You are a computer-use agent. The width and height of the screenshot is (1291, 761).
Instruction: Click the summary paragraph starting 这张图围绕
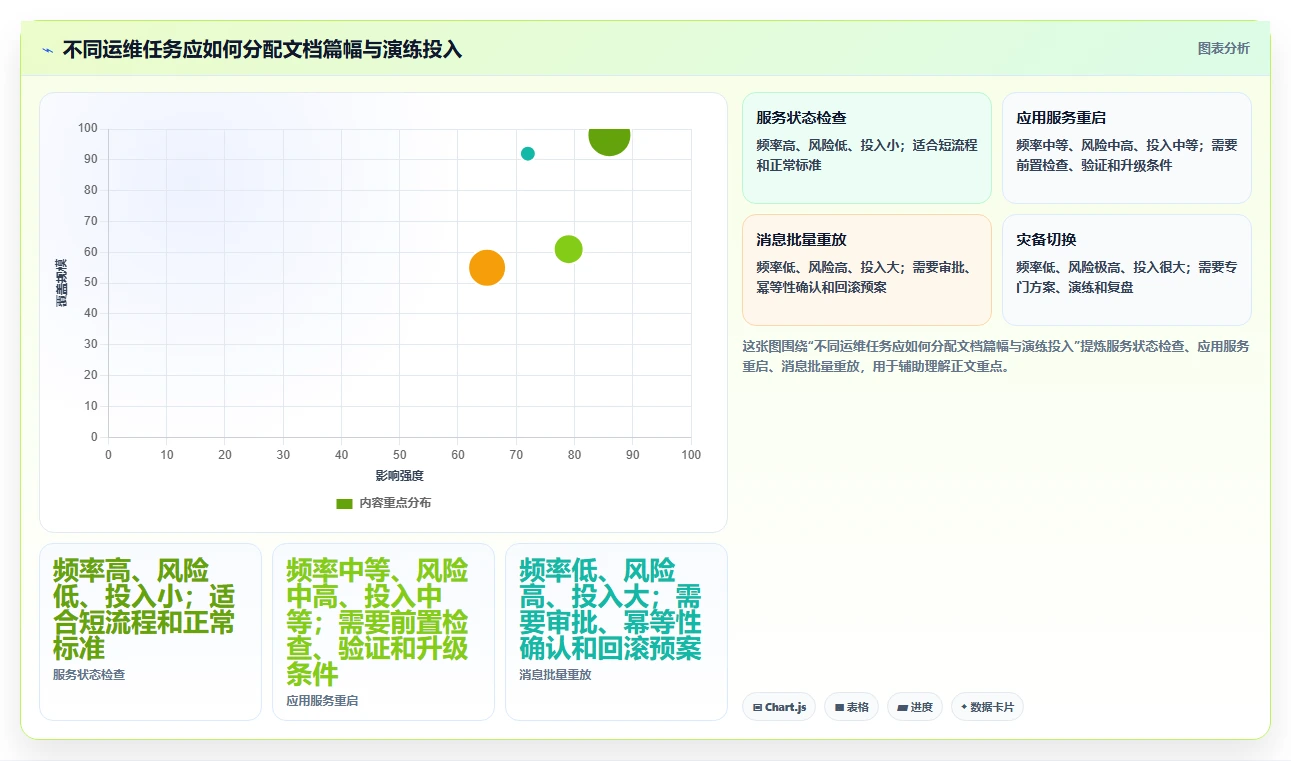click(x=995, y=356)
